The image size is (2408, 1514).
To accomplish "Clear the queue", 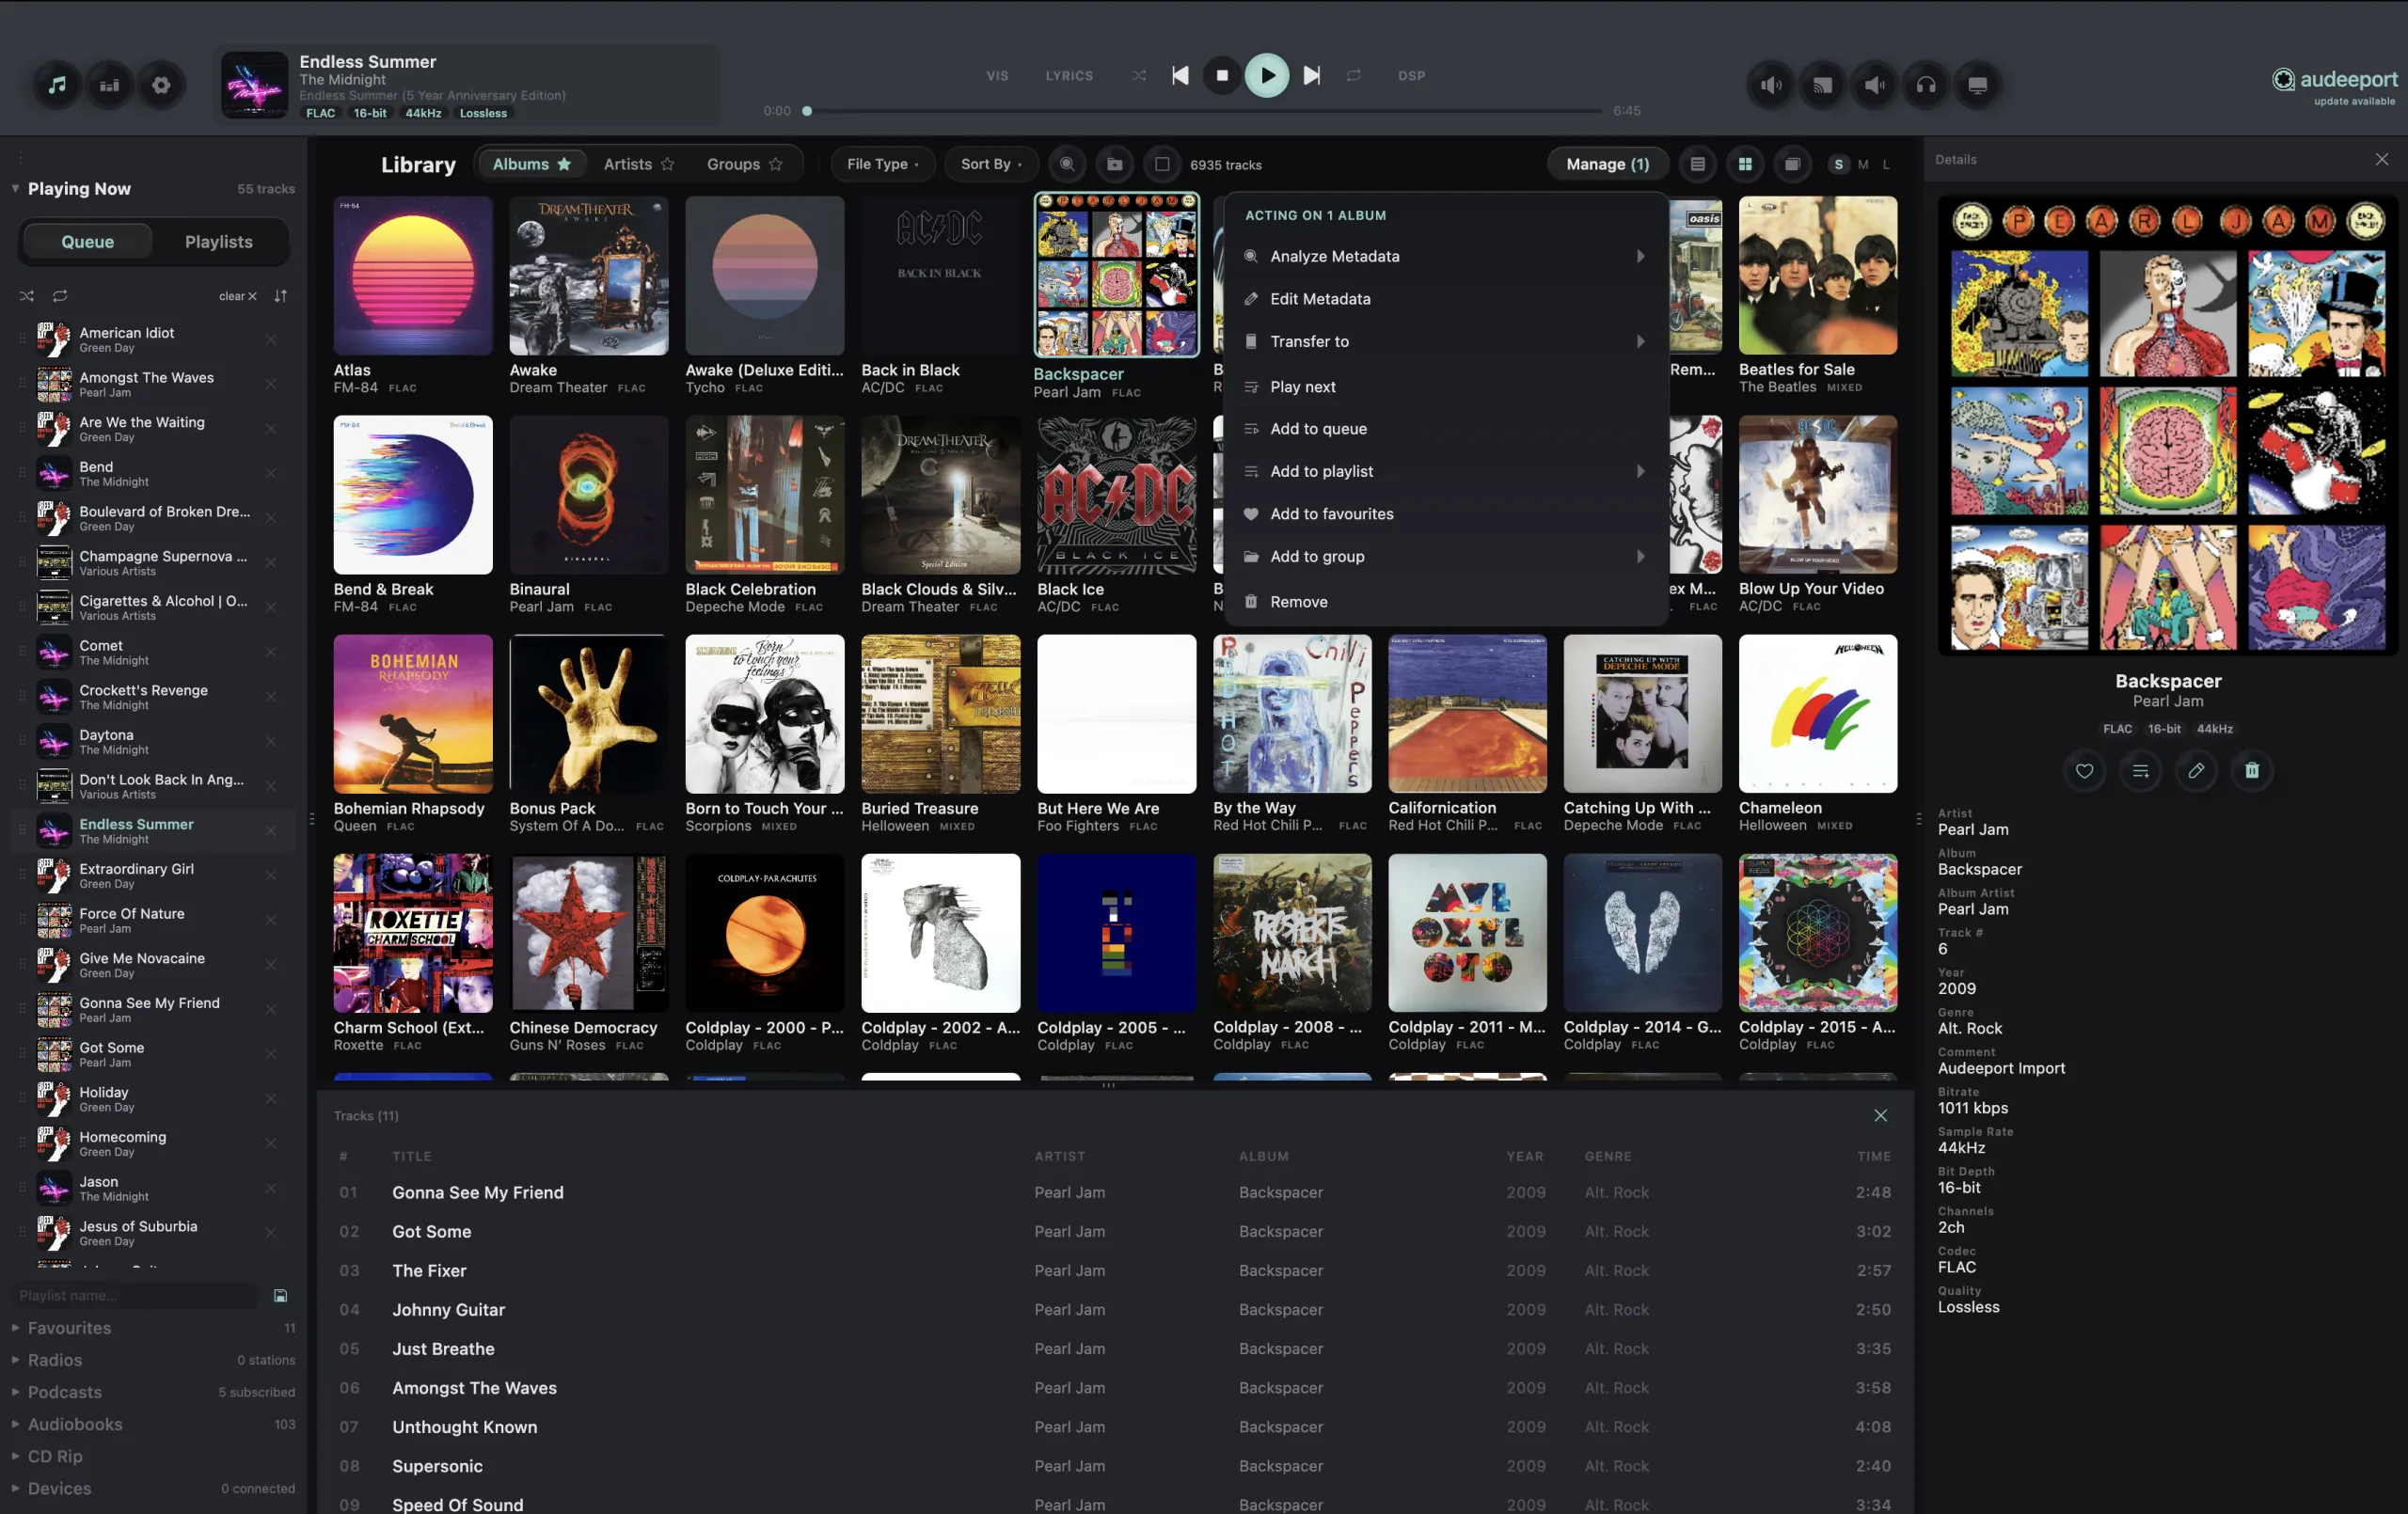I will [238, 296].
